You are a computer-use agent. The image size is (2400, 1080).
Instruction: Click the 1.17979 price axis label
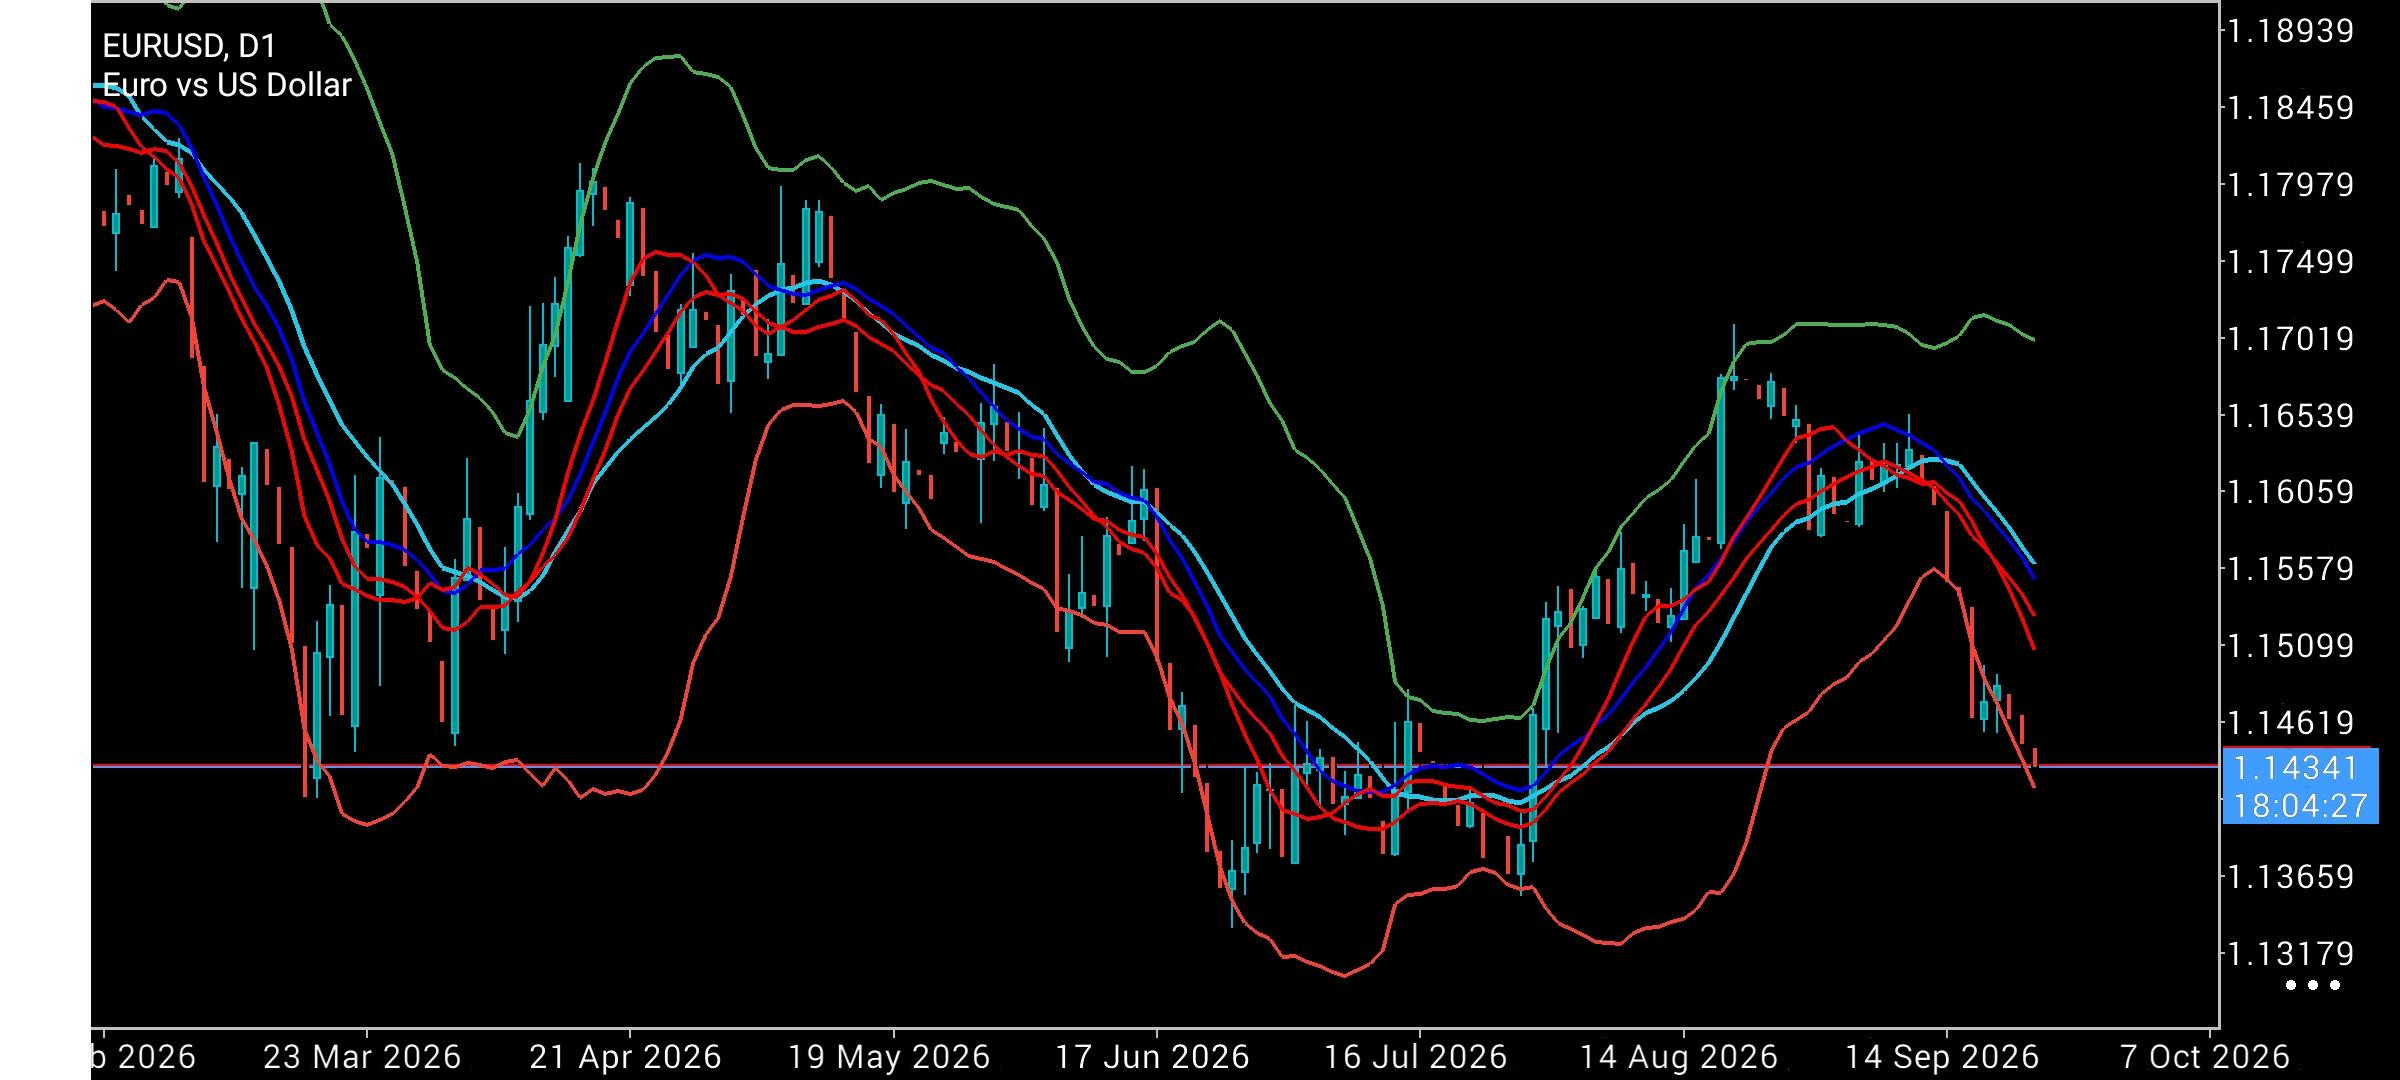(2291, 185)
